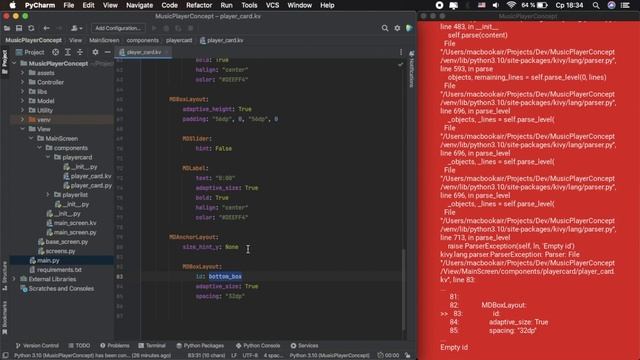This screenshot has width=640, height=360.
Task: Open macOS Spotlight search in menu bar
Action: coord(596,5)
